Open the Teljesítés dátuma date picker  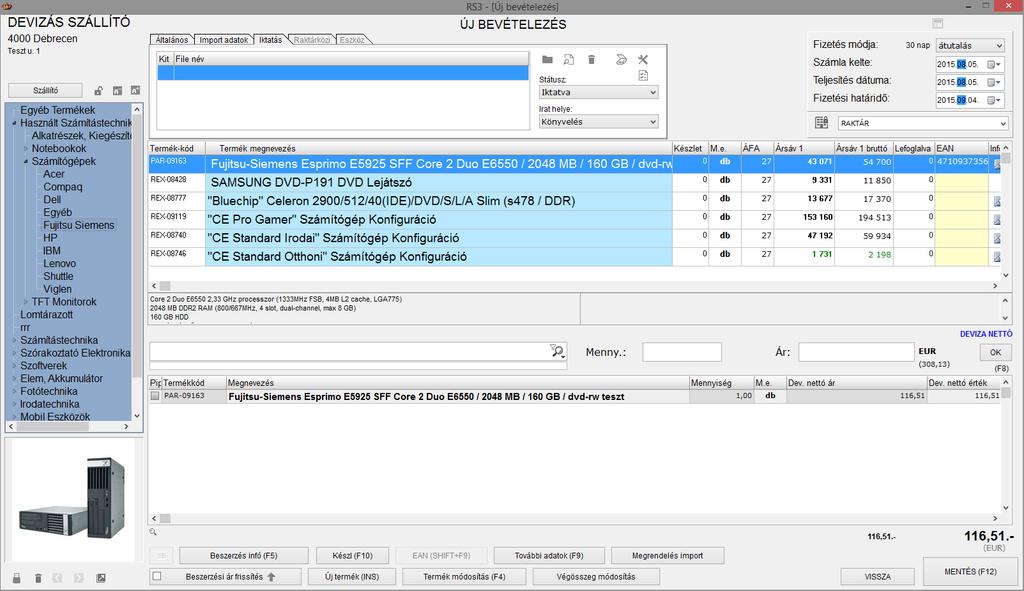pos(994,82)
